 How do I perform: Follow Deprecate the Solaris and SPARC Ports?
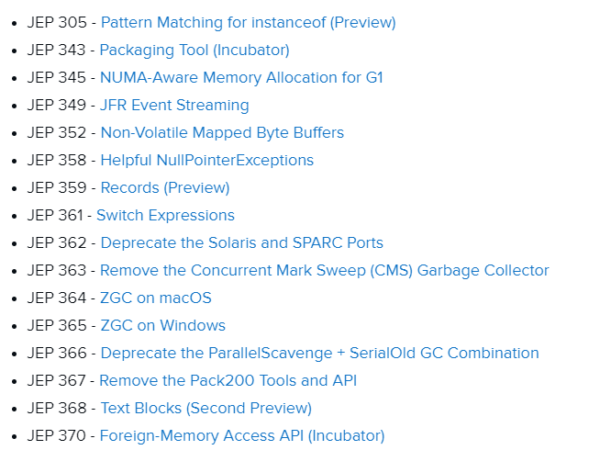click(x=242, y=243)
